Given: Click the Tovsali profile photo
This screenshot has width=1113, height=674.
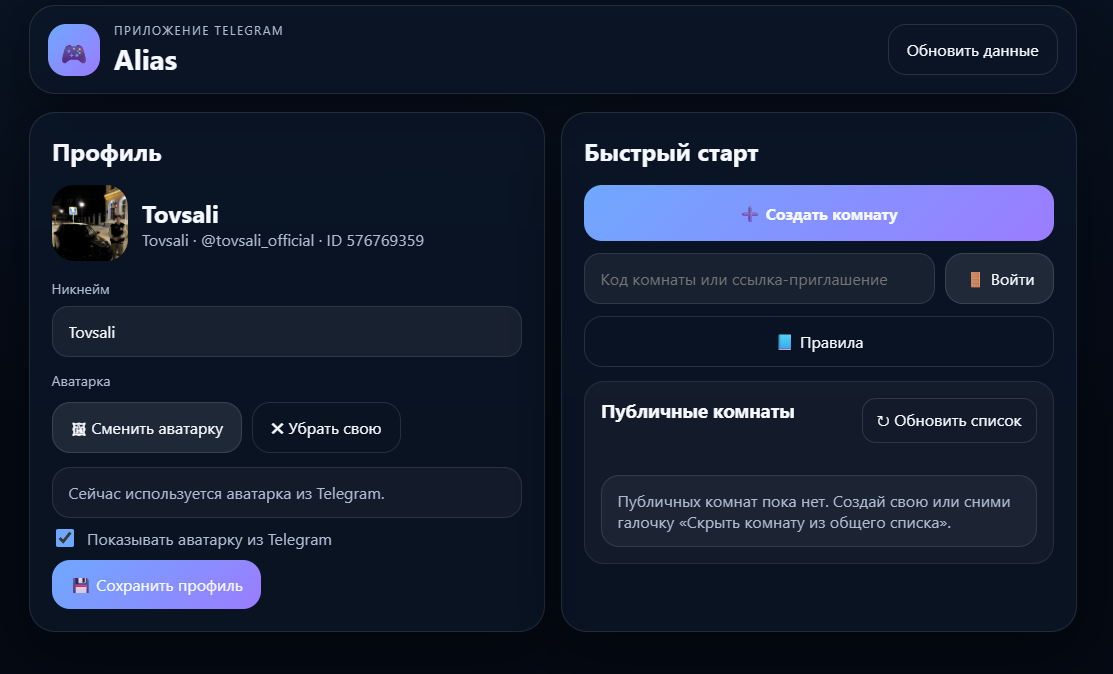Looking at the screenshot, I should [x=90, y=222].
